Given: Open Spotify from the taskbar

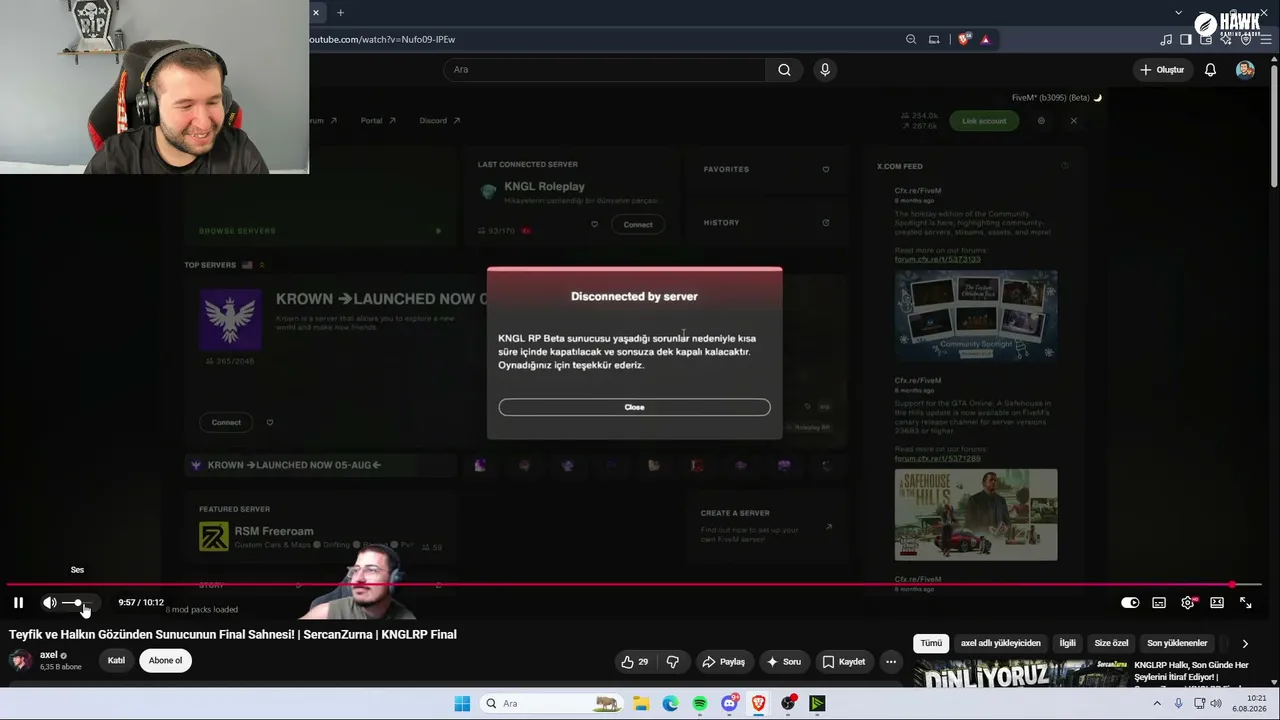Looking at the screenshot, I should [x=700, y=704].
